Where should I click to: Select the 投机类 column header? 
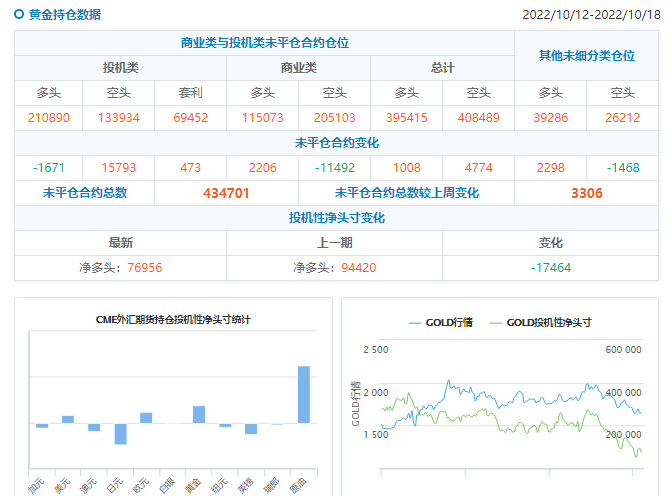tap(120, 68)
